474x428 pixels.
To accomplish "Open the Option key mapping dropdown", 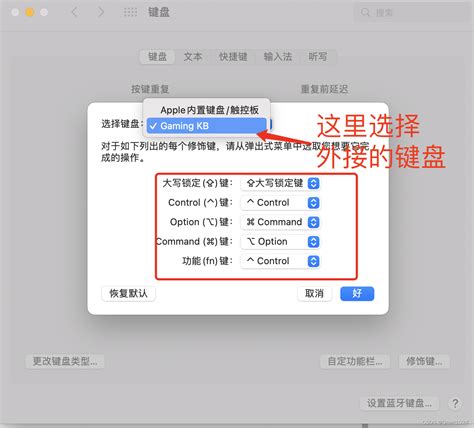I will click(280, 222).
